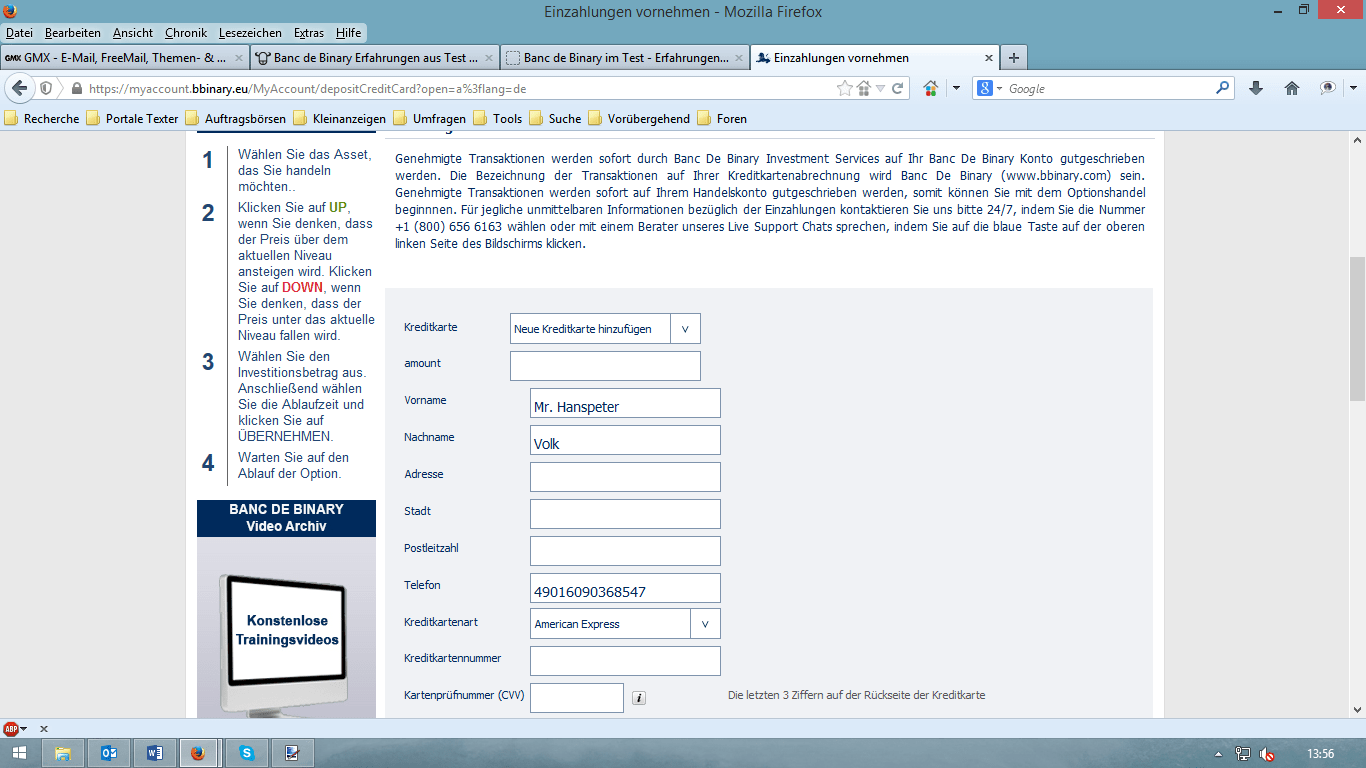Screen dimensions: 1366x768
Task: Open the Auftragsbörsen bookmarks folder
Action: (235, 118)
